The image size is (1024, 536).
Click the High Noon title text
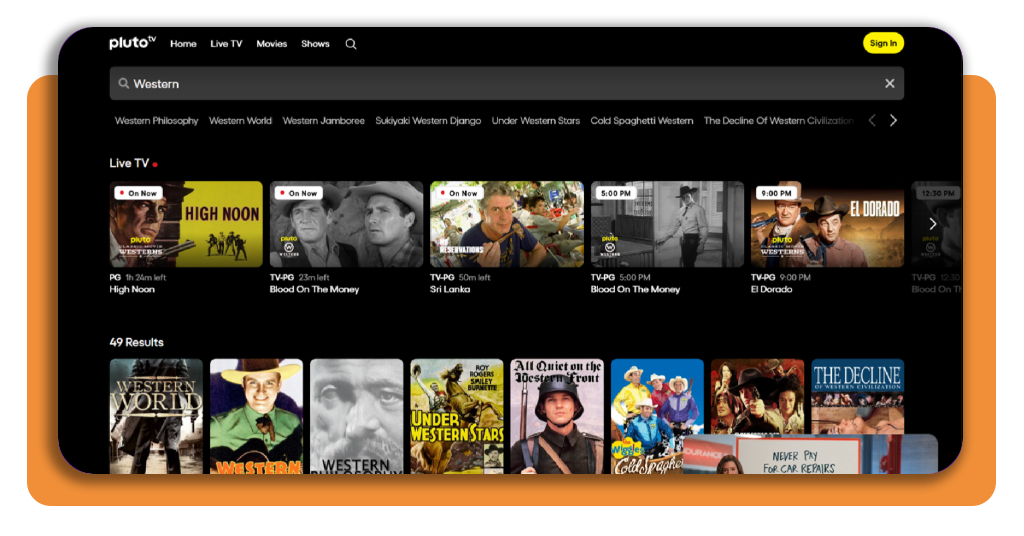pyautogui.click(x=132, y=289)
